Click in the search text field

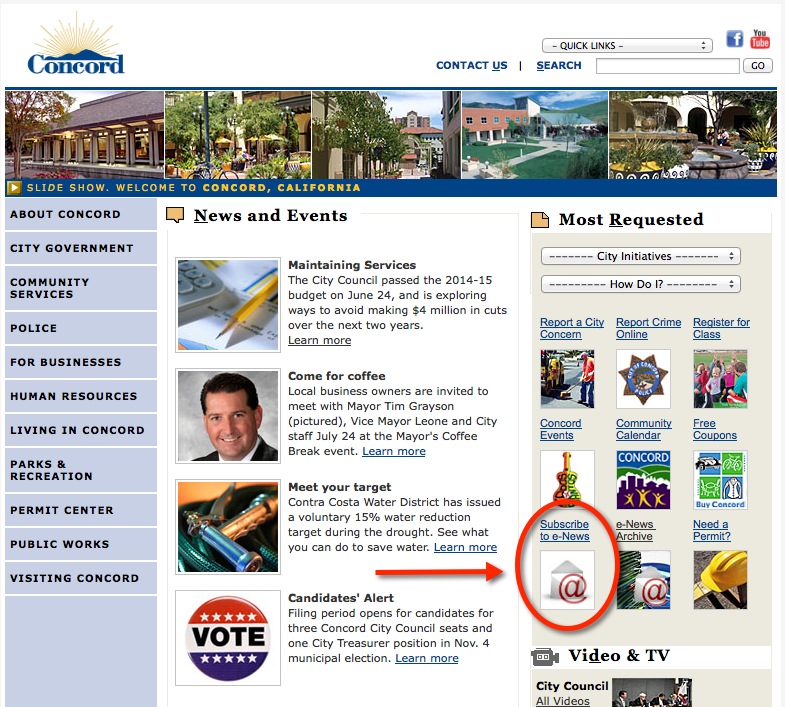tap(667, 66)
